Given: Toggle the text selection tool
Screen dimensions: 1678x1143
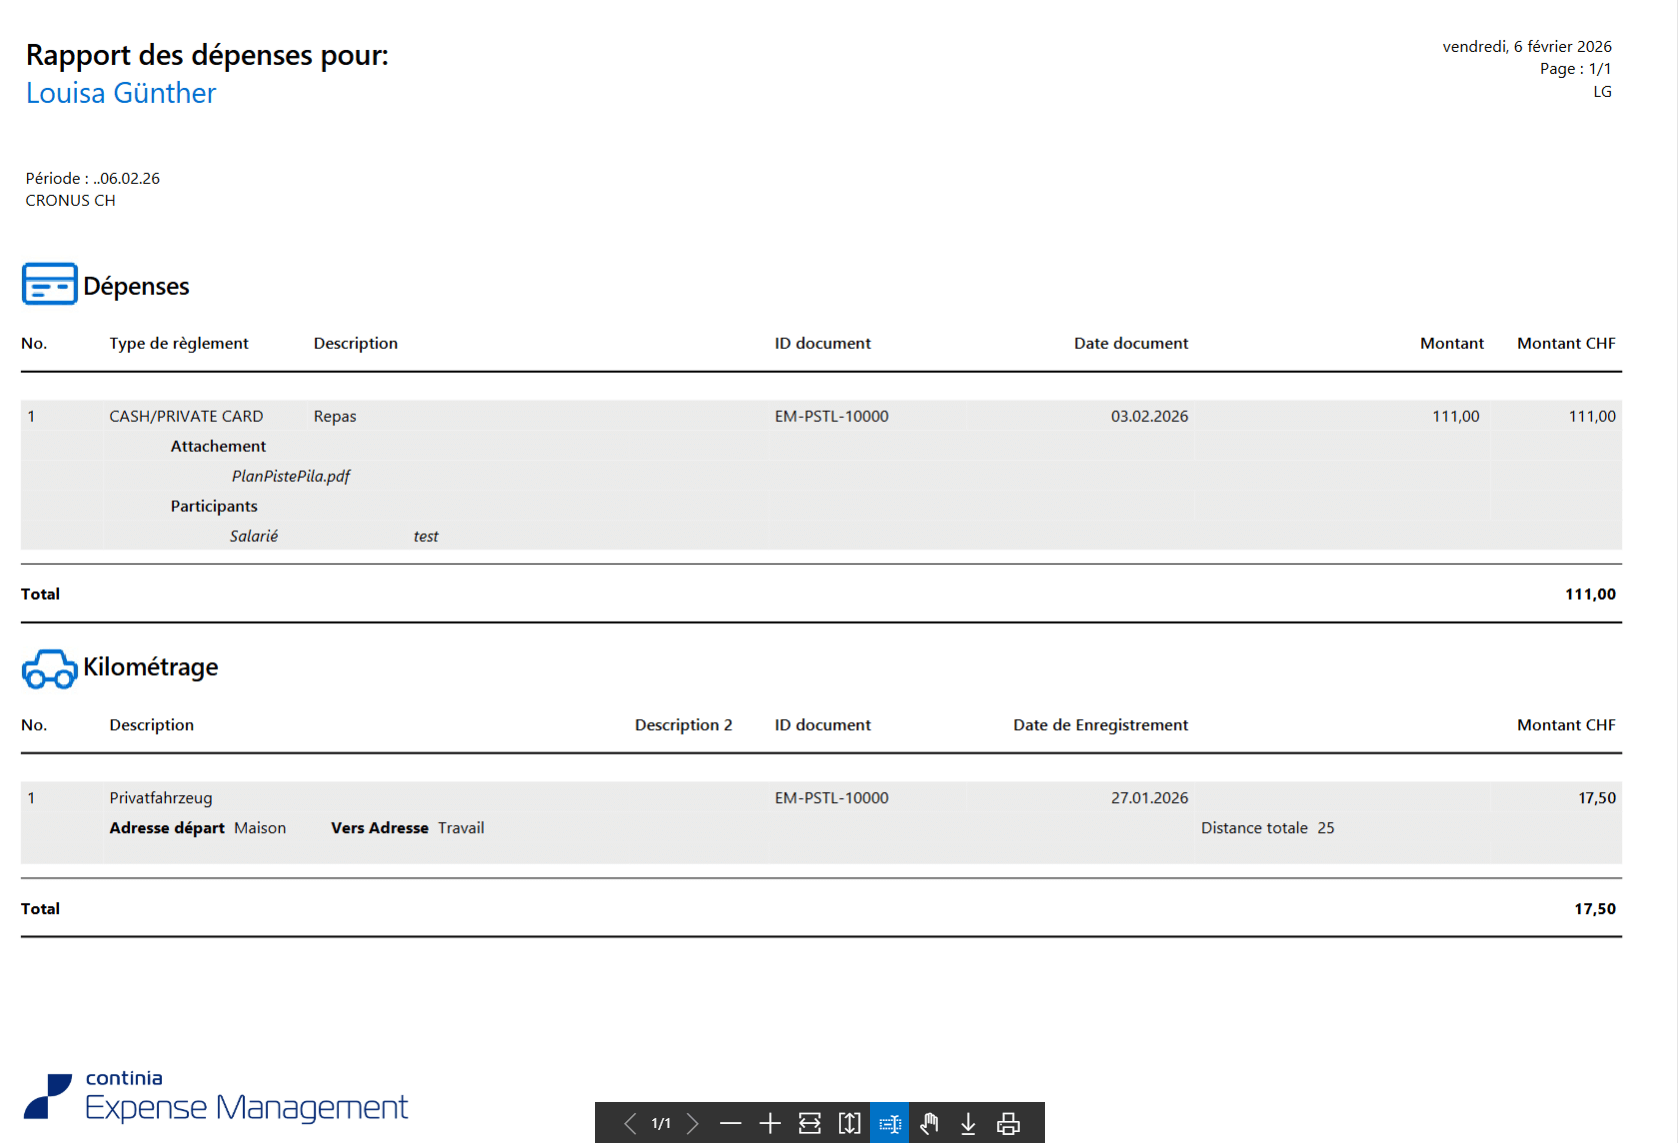Looking at the screenshot, I should coord(889,1123).
